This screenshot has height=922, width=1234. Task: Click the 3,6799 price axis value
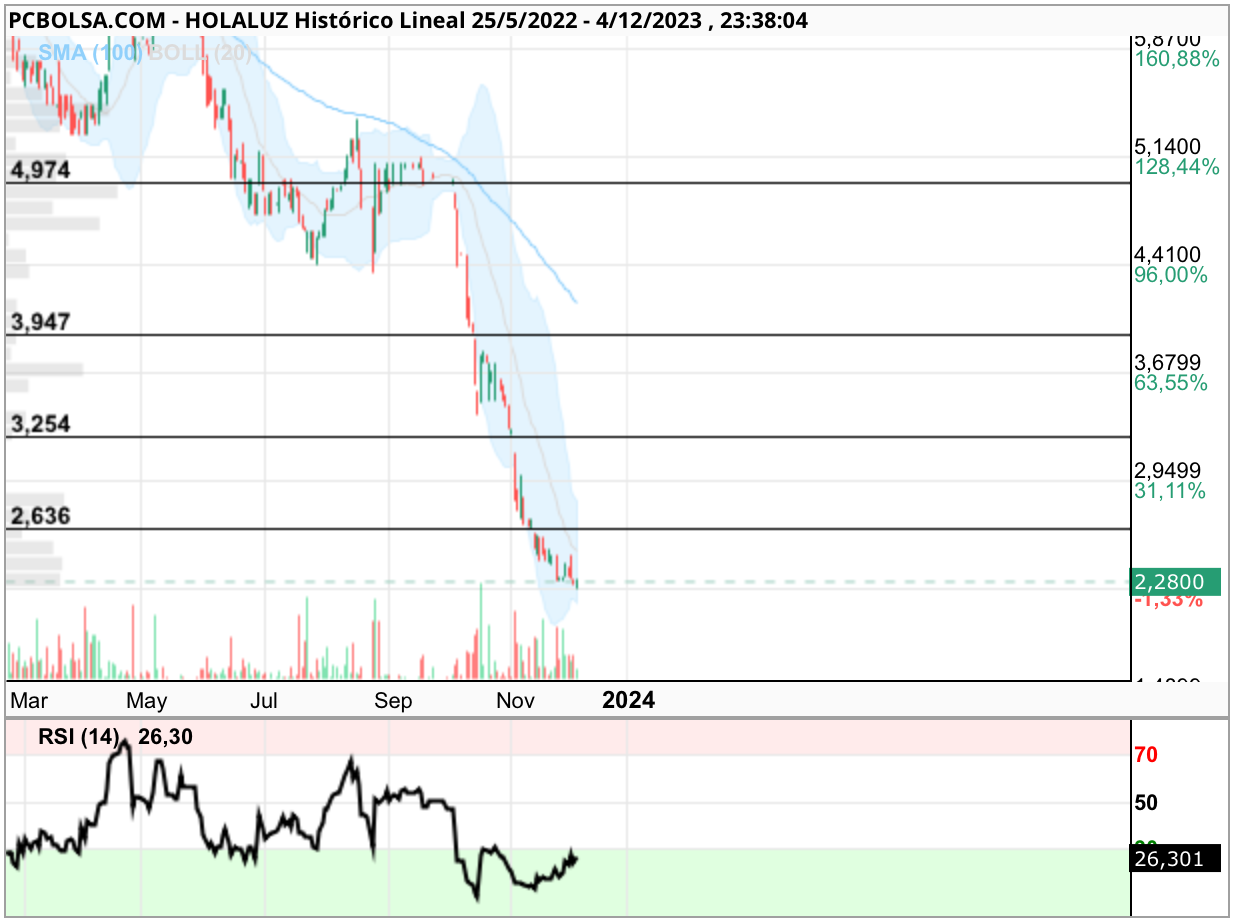[1168, 362]
